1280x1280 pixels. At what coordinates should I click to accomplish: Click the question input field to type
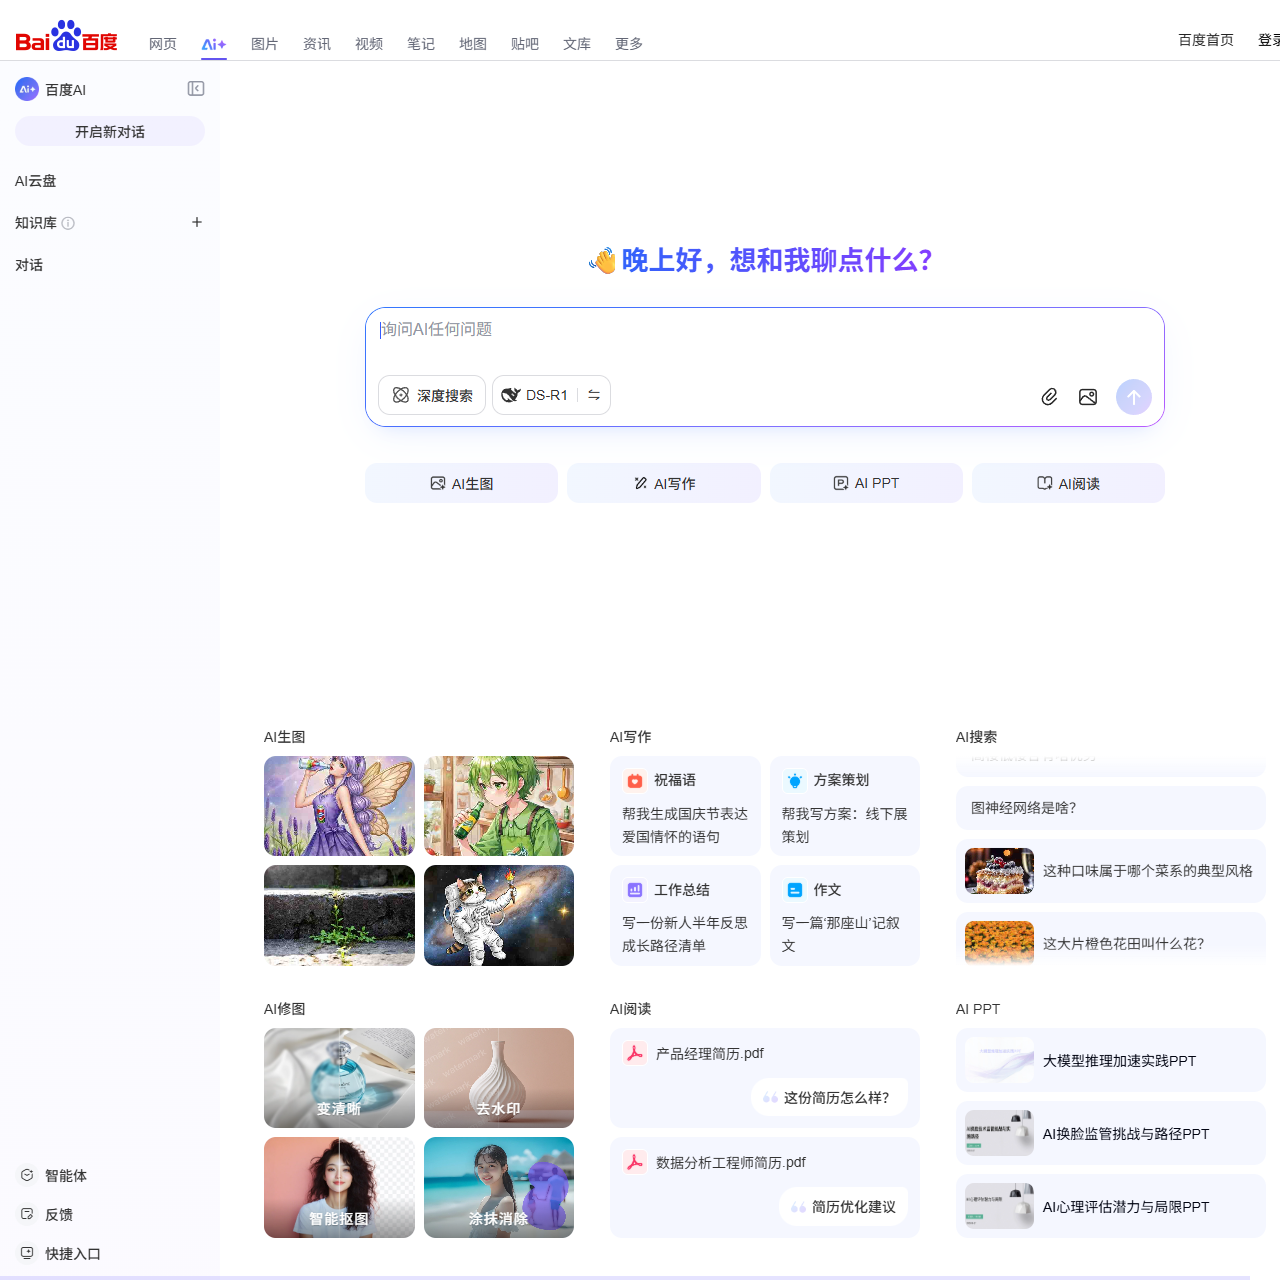coord(700,329)
